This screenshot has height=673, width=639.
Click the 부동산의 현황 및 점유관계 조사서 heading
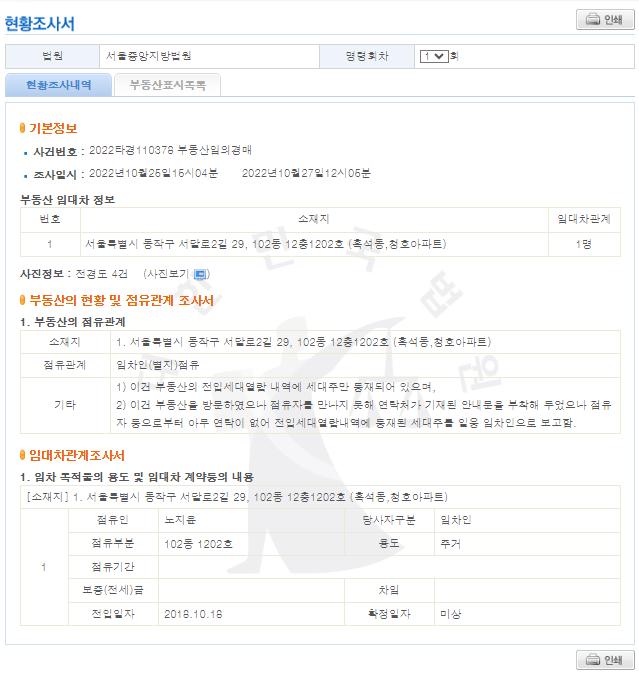121,300
